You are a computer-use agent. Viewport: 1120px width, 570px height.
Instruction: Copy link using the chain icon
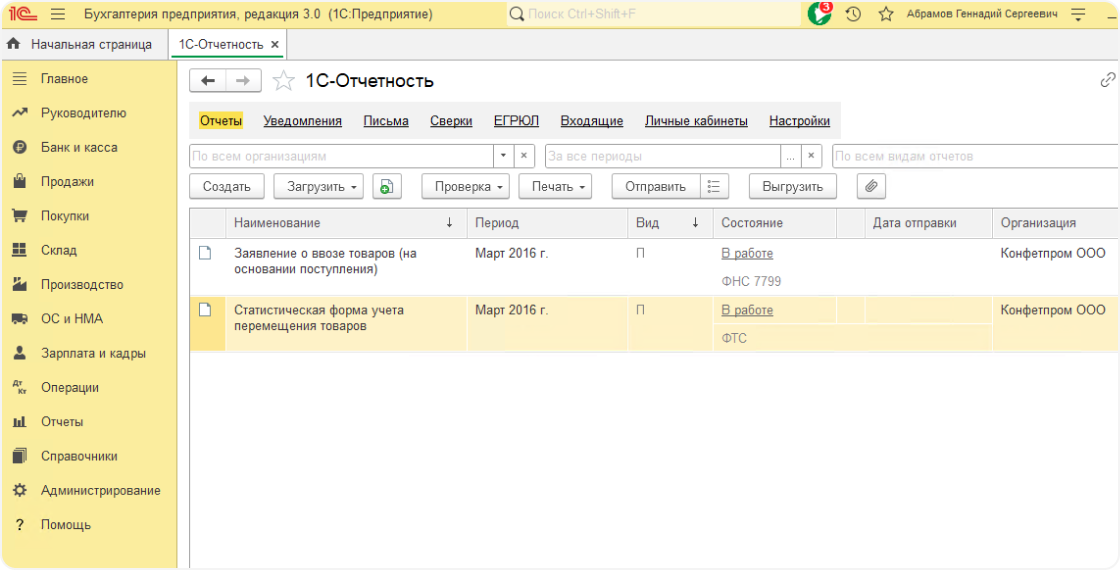click(1108, 79)
